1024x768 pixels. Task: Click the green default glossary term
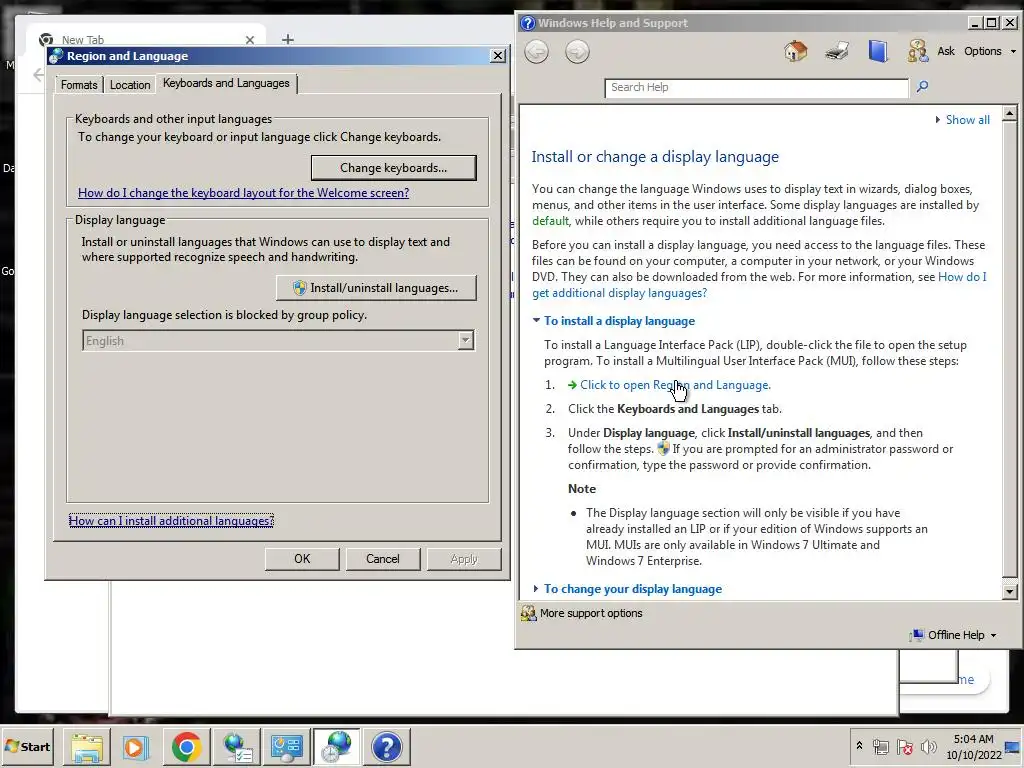tap(550, 221)
